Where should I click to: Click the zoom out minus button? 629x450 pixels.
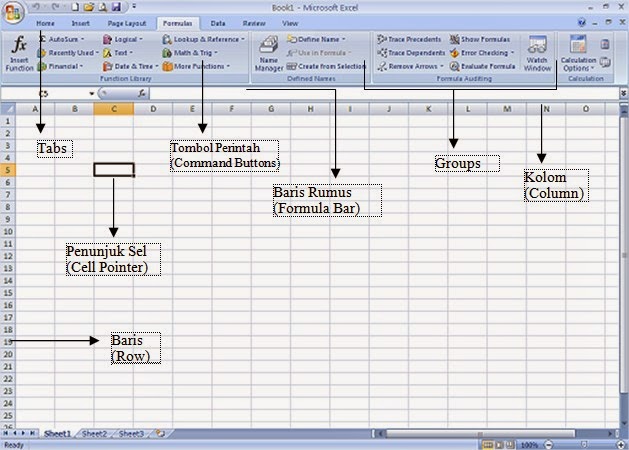tap(548, 445)
